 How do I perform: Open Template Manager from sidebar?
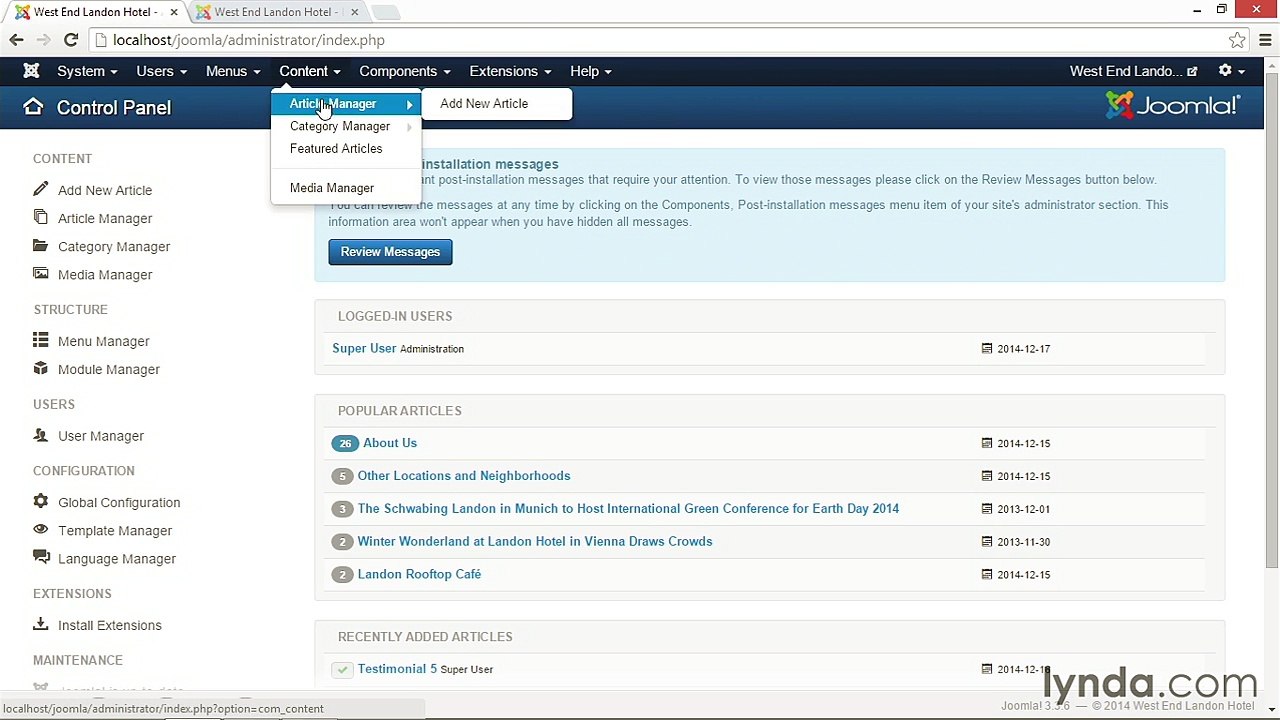(x=115, y=530)
